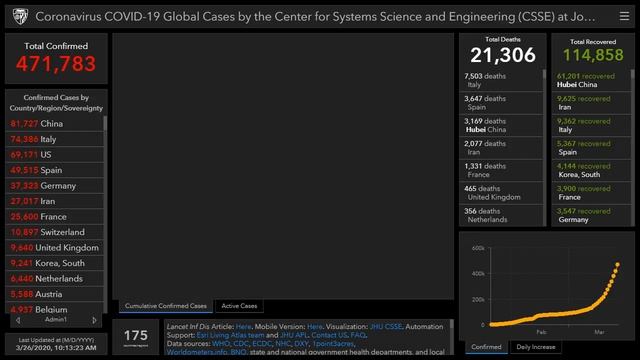Click the 3,169 deaths Hubei China entry
Screen dimensions: 640x360
click(x=501, y=125)
